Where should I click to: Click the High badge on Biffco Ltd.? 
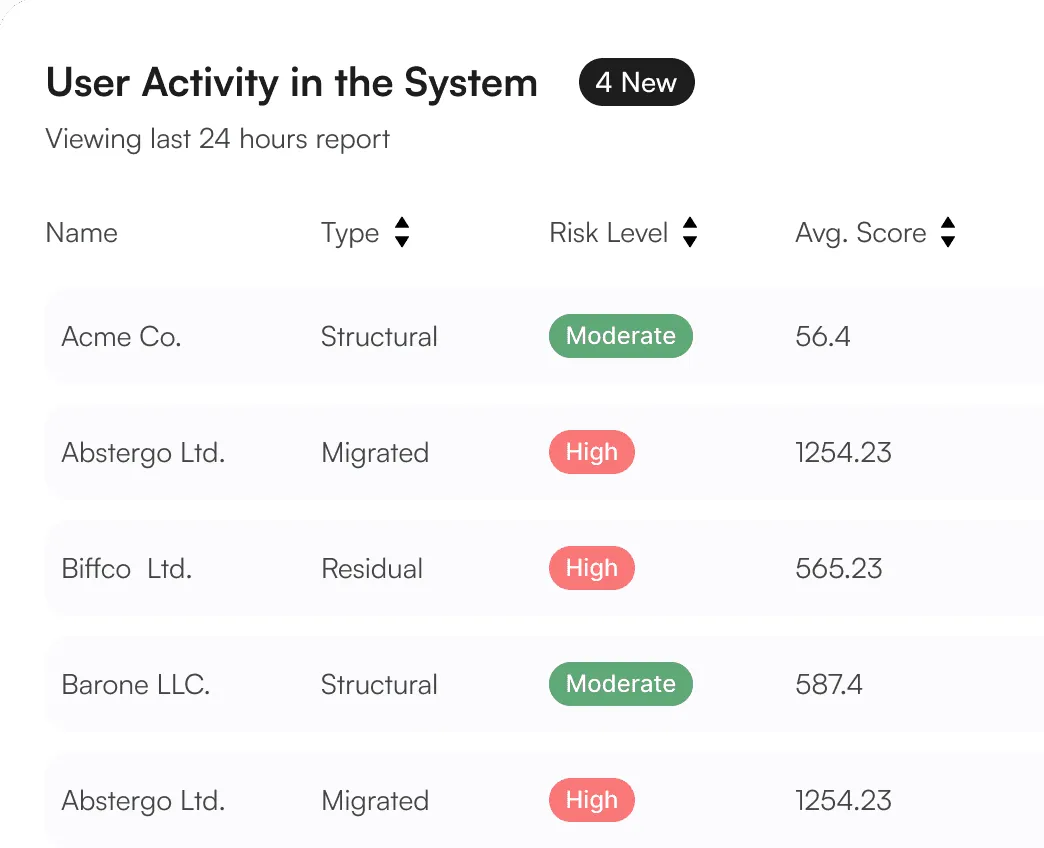click(x=591, y=568)
